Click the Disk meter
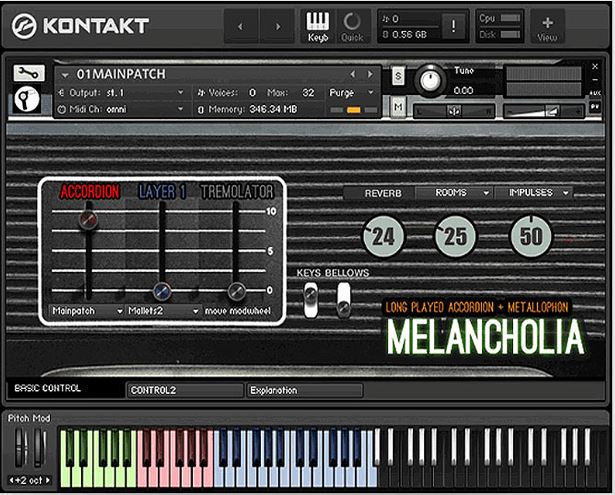Image resolution: width=615 pixels, height=495 pixels. coord(511,35)
